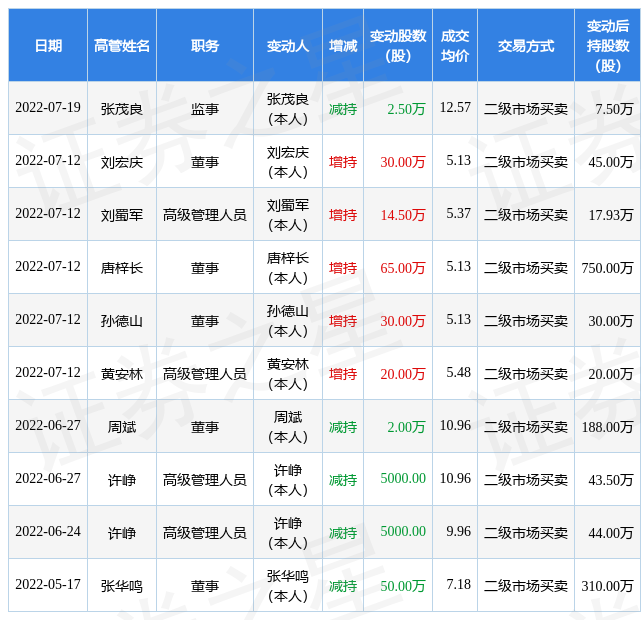Image resolution: width=641 pixels, height=620 pixels.
Task: Click the name 唐梓长 in the 高管姓名 column
Action: (122, 268)
